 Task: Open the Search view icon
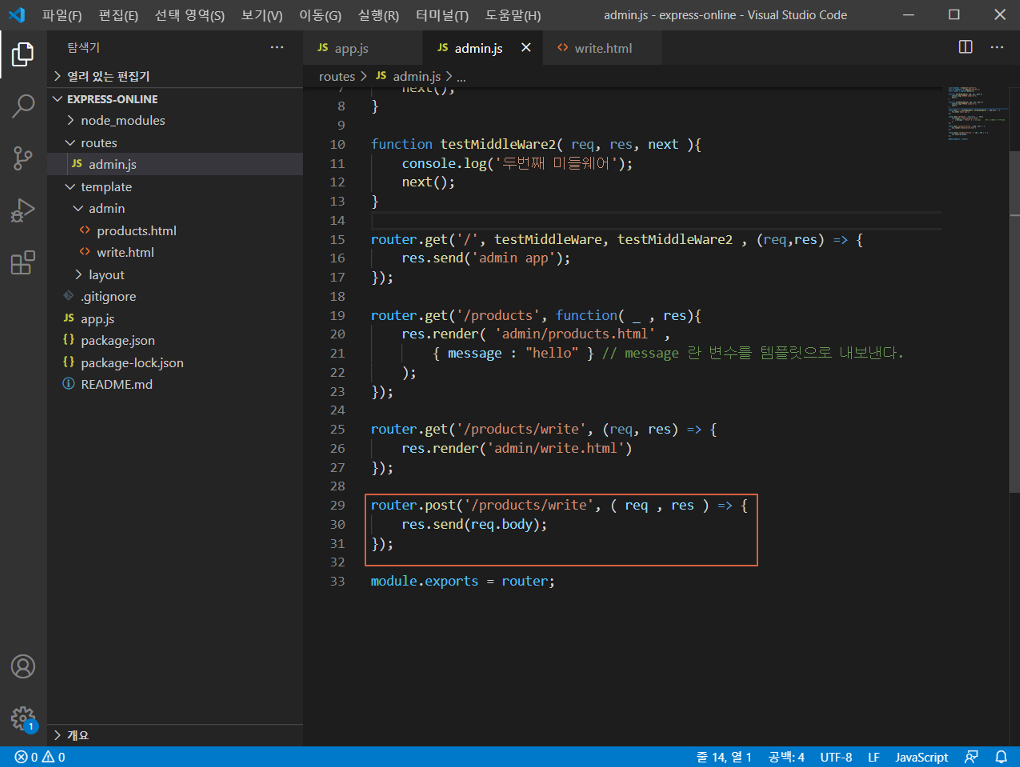click(23, 105)
